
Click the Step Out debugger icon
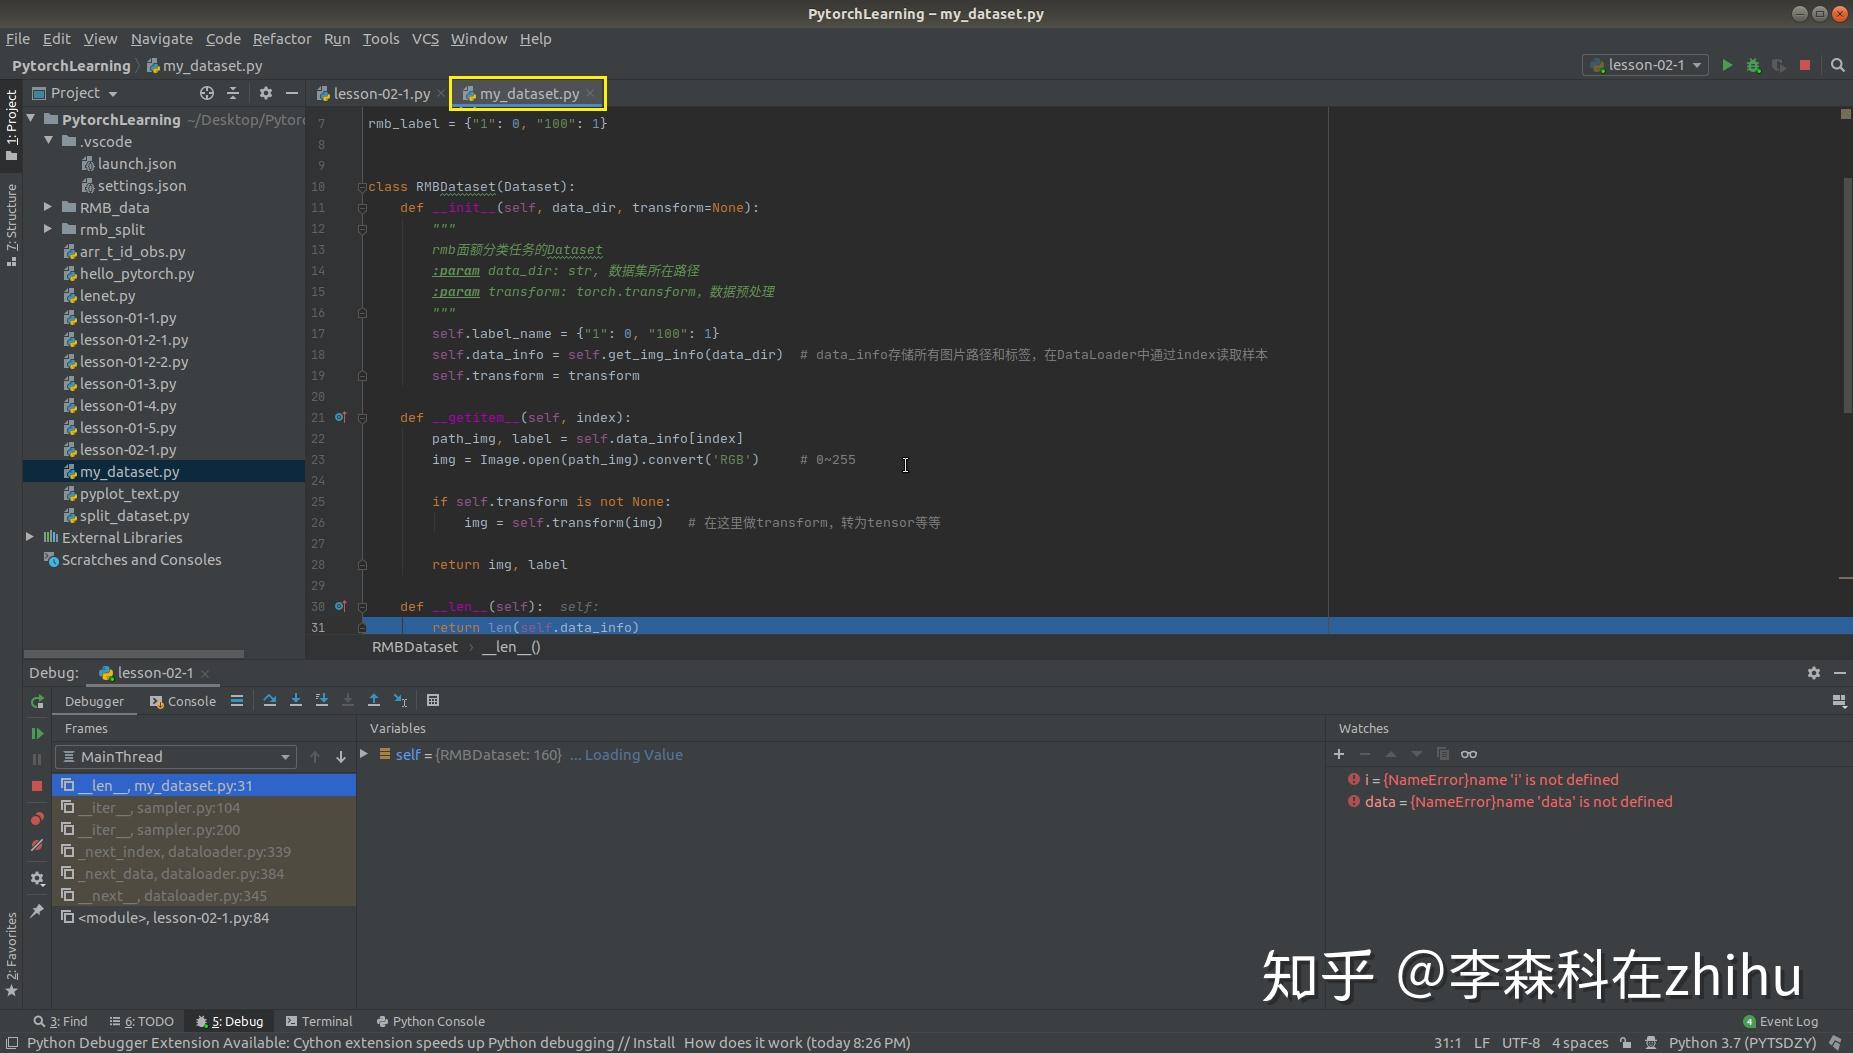click(x=375, y=700)
